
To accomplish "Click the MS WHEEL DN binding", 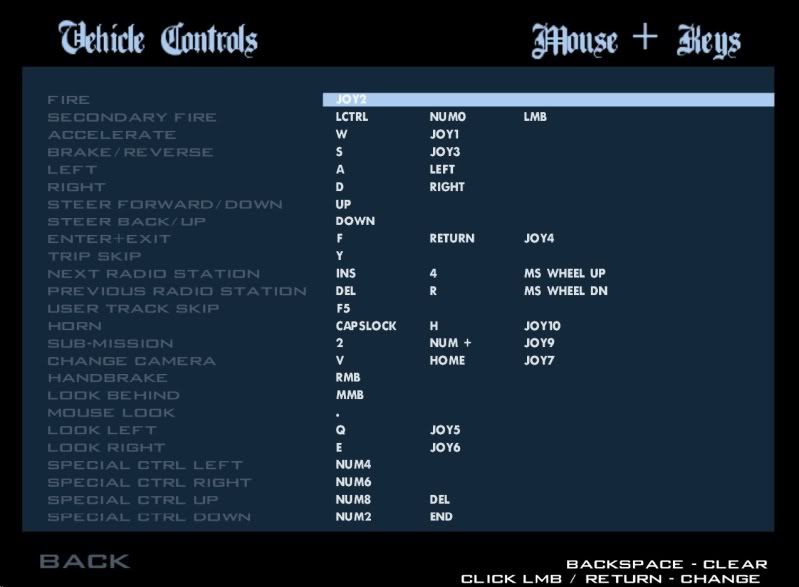I will [566, 291].
